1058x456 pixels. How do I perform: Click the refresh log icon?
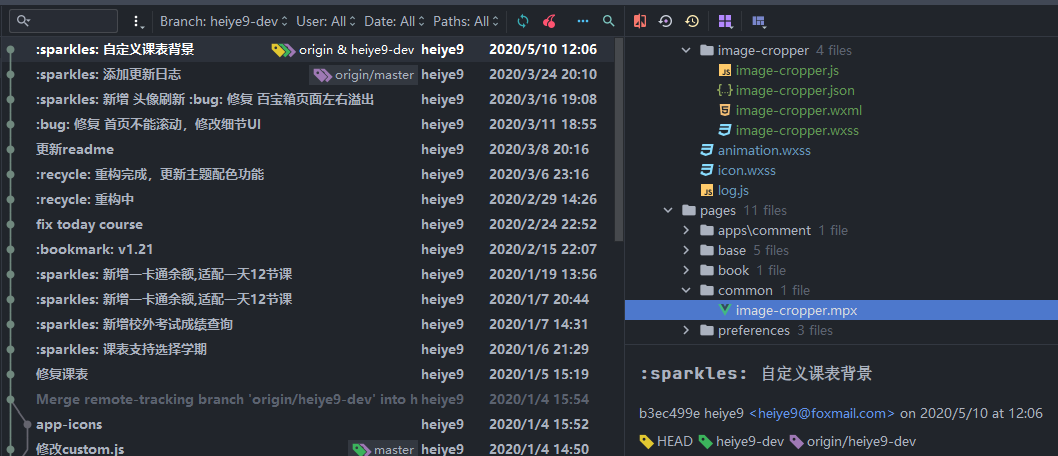(x=523, y=21)
